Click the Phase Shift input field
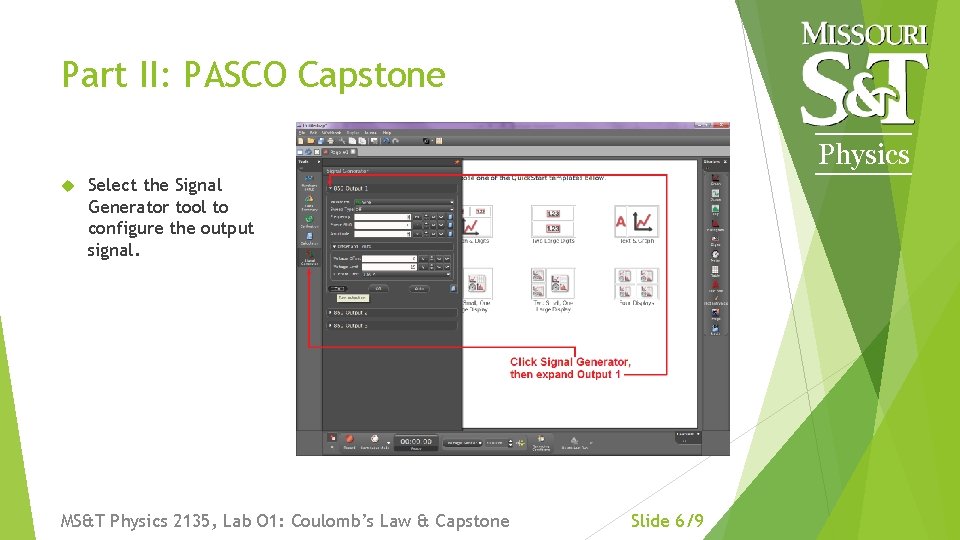 [383, 225]
